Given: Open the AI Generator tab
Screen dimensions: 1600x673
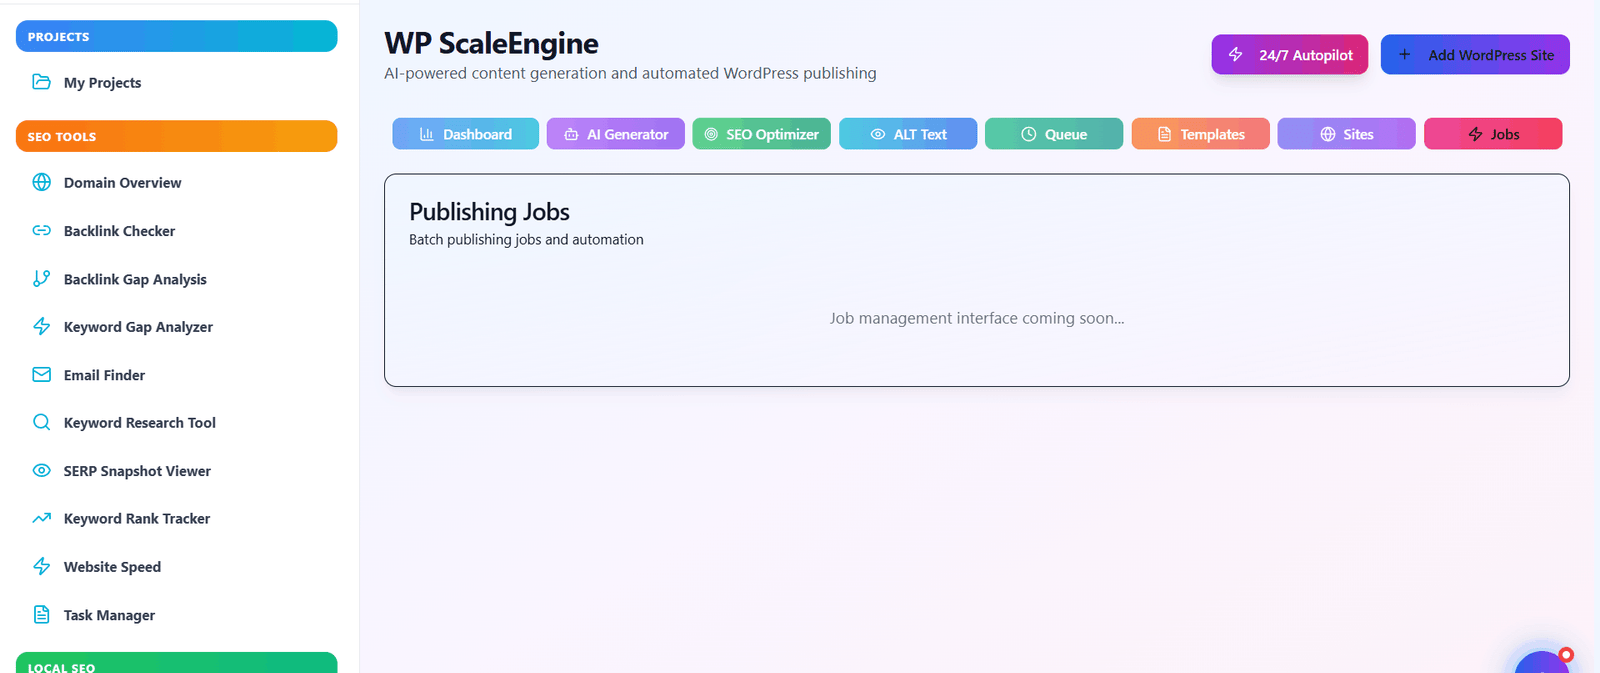Looking at the screenshot, I should [x=615, y=134].
